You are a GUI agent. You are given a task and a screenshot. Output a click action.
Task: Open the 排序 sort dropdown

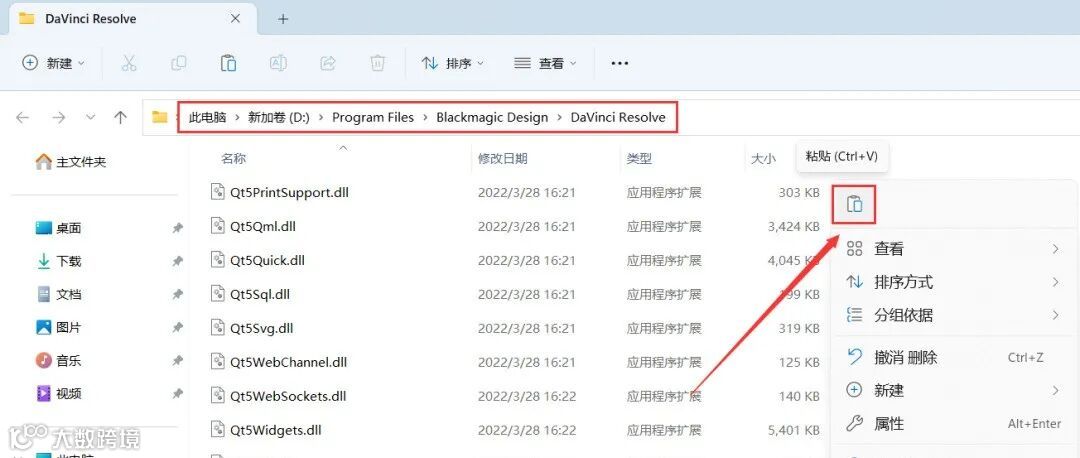(x=453, y=63)
